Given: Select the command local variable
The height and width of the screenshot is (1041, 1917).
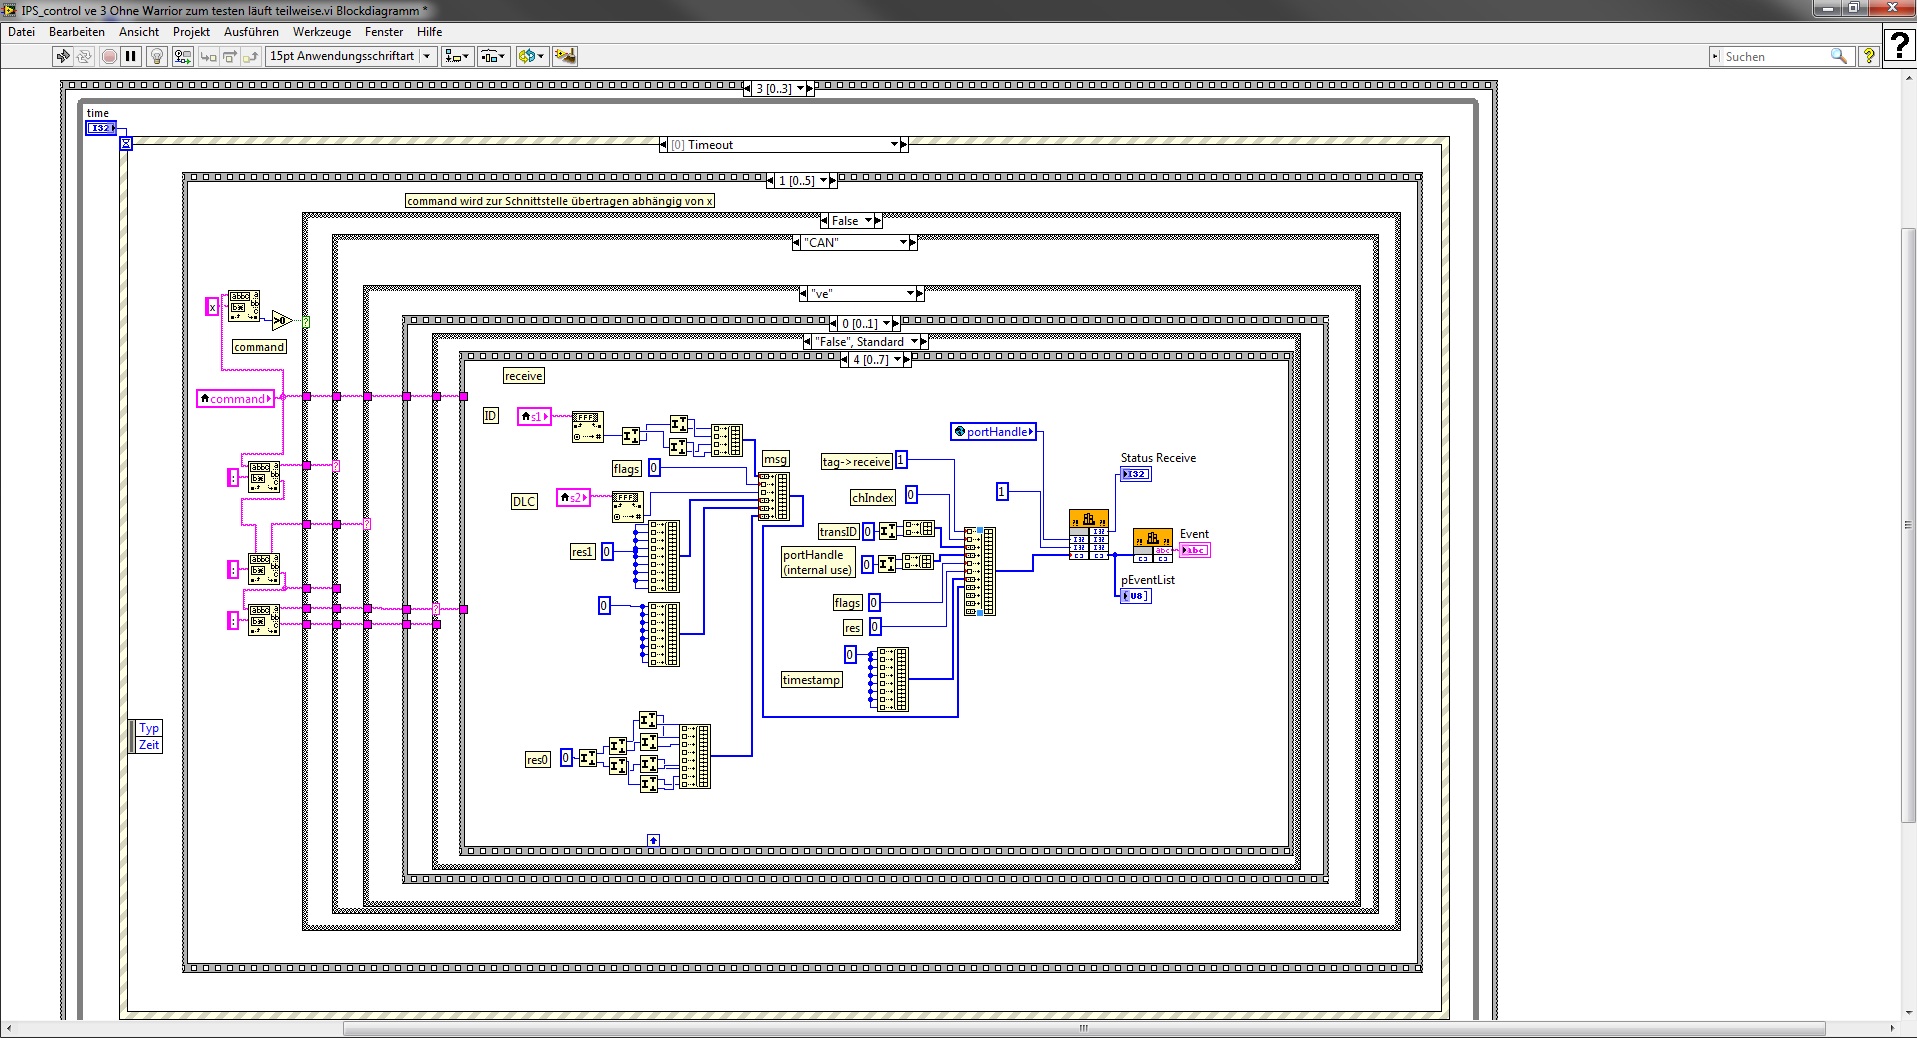Looking at the screenshot, I should tap(236, 399).
